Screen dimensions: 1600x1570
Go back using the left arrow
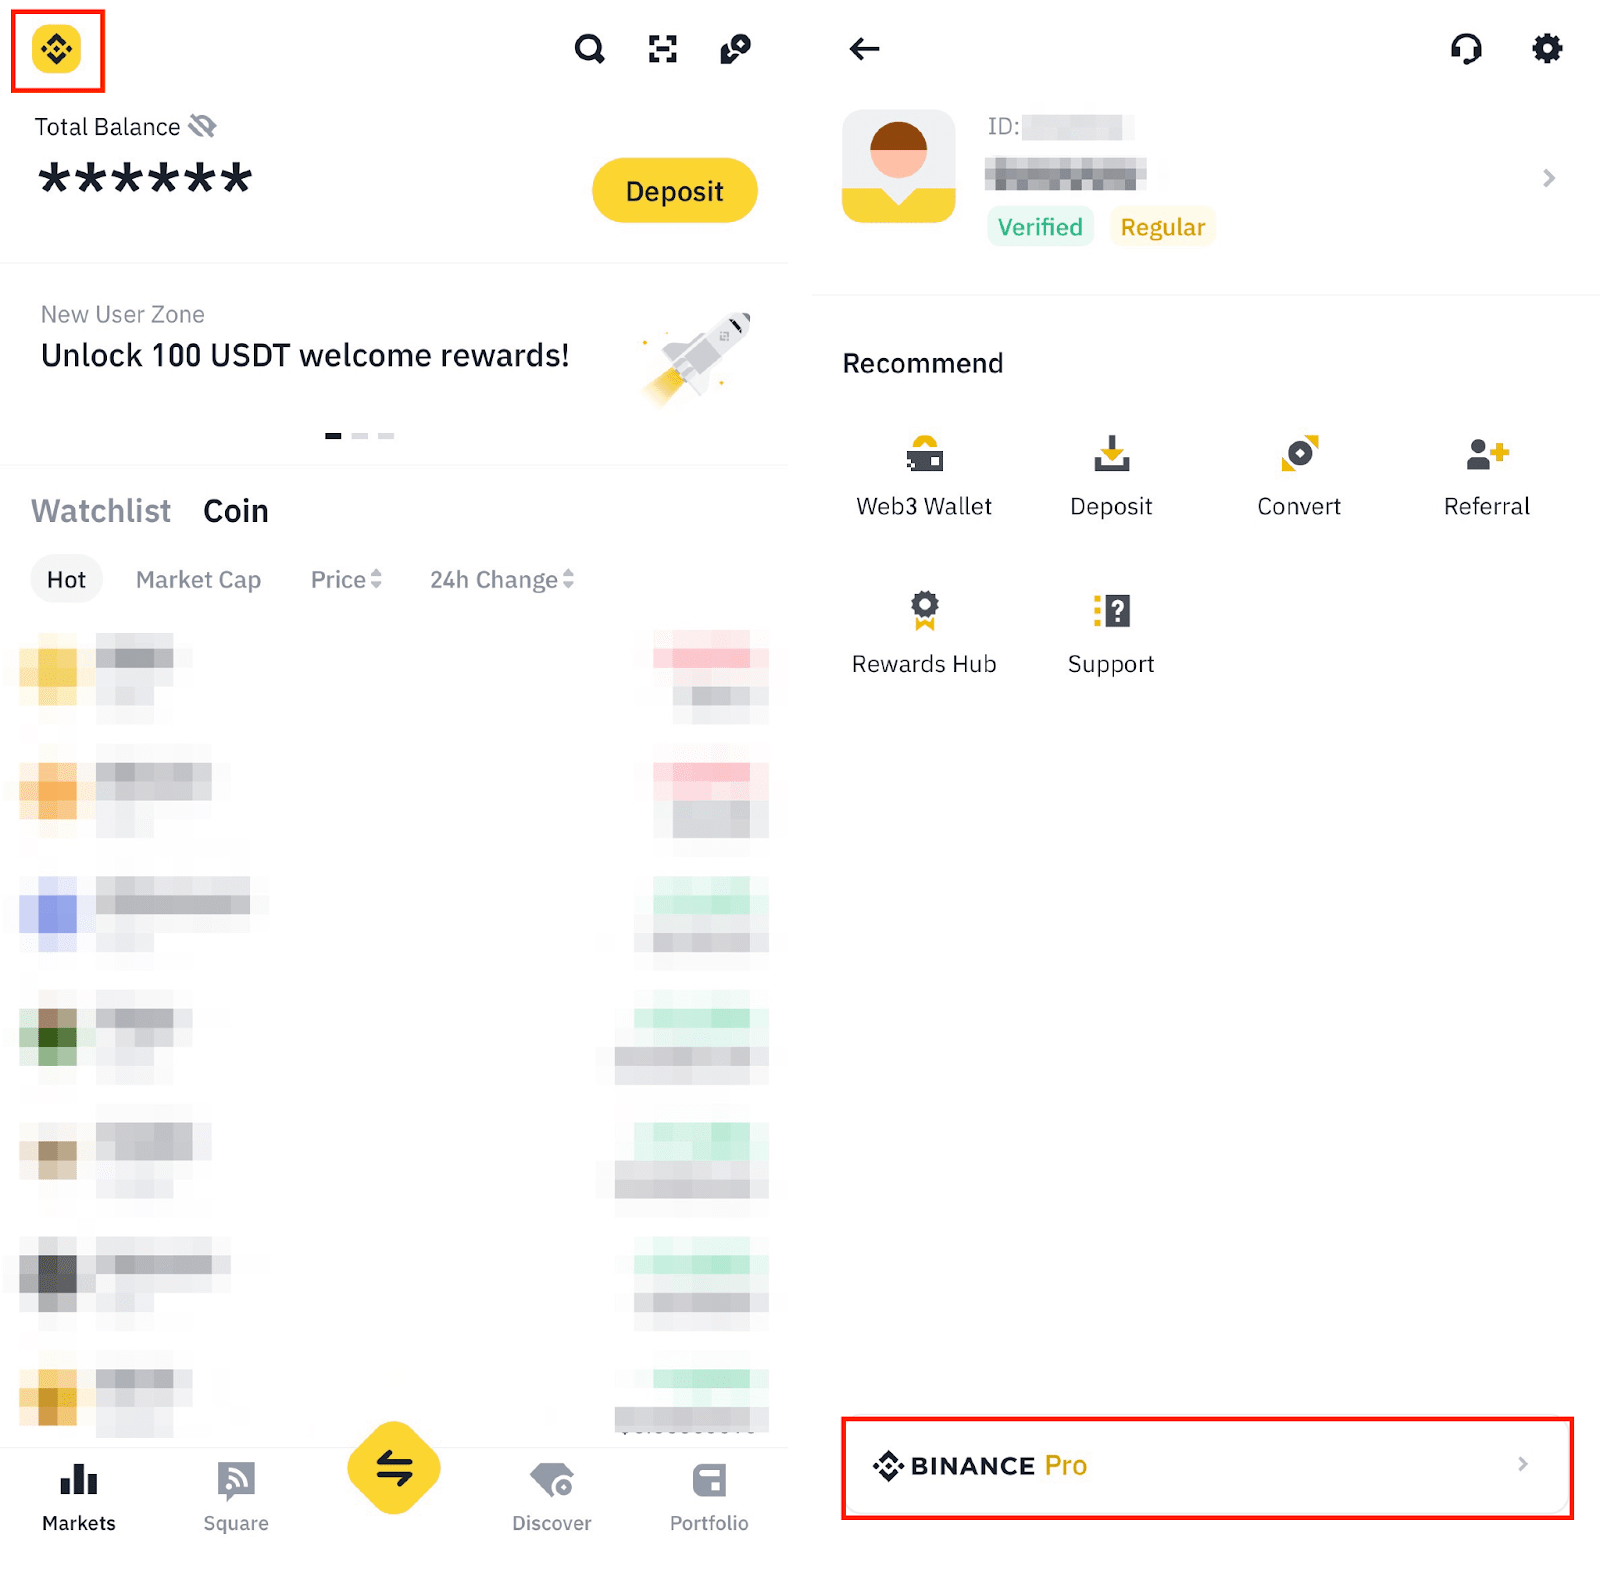tap(864, 49)
